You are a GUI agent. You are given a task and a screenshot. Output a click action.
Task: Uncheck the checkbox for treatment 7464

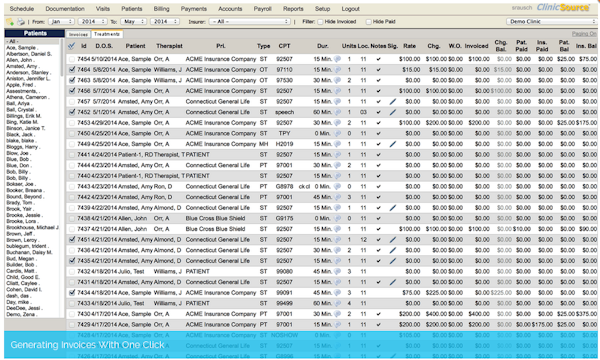point(72,70)
